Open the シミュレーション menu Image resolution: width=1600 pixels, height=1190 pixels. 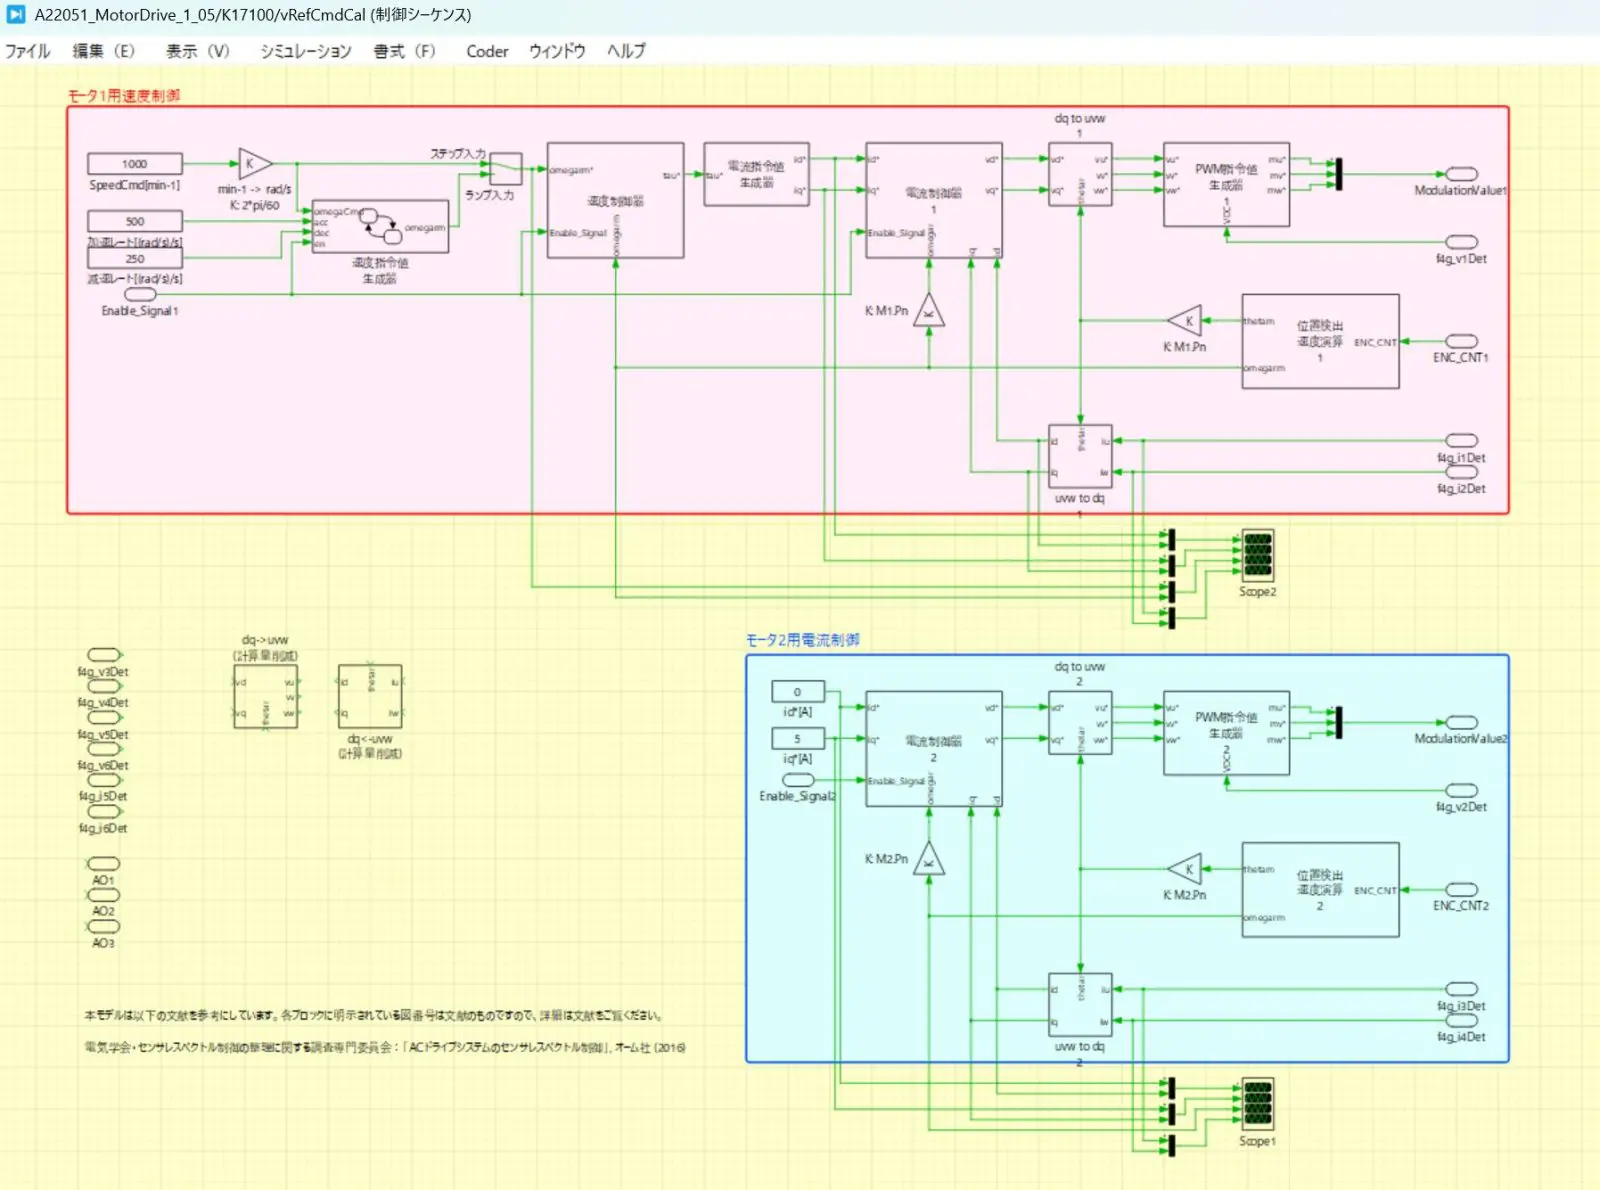(305, 51)
